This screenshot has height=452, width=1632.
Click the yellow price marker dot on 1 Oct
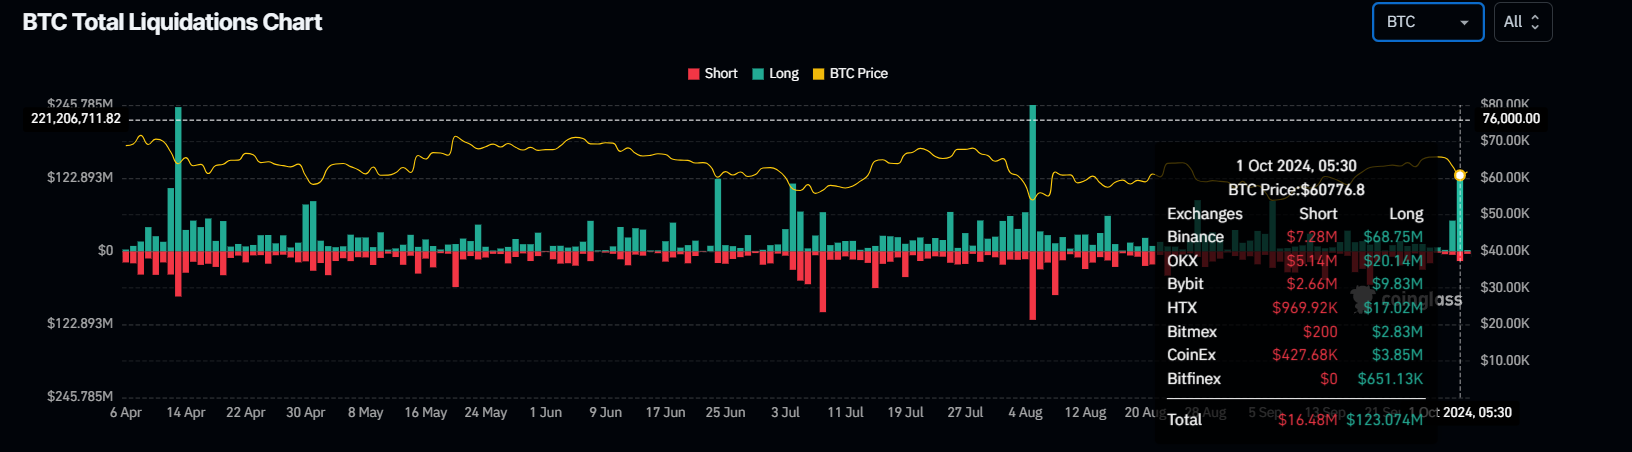click(x=1460, y=175)
